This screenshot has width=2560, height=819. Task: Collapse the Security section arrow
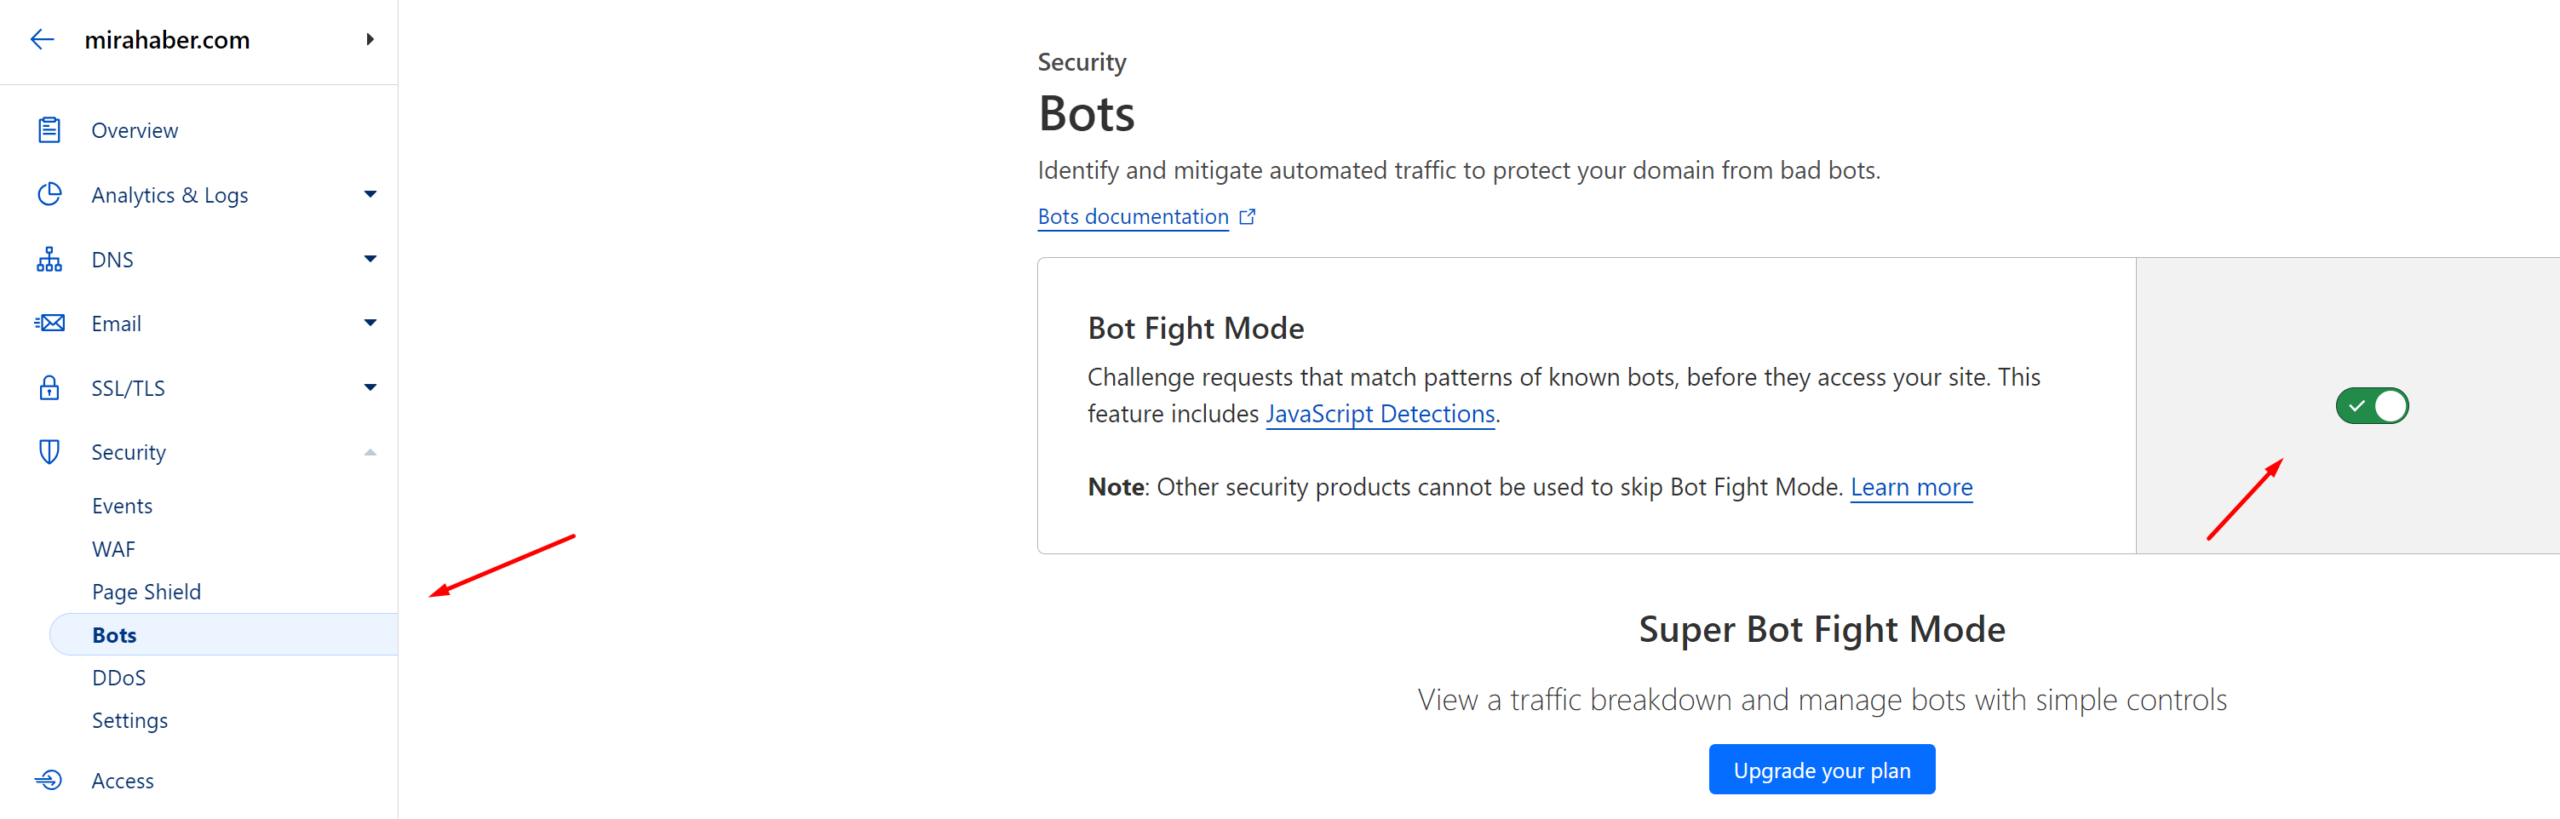[370, 452]
